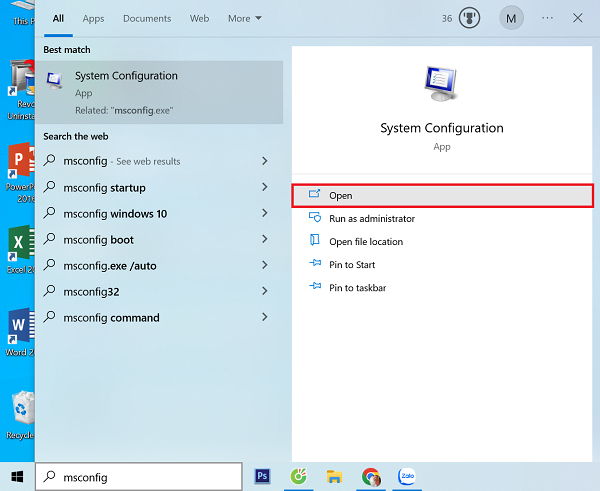Open Photoshop from the taskbar
The height and width of the screenshot is (491, 600).
coord(264,477)
